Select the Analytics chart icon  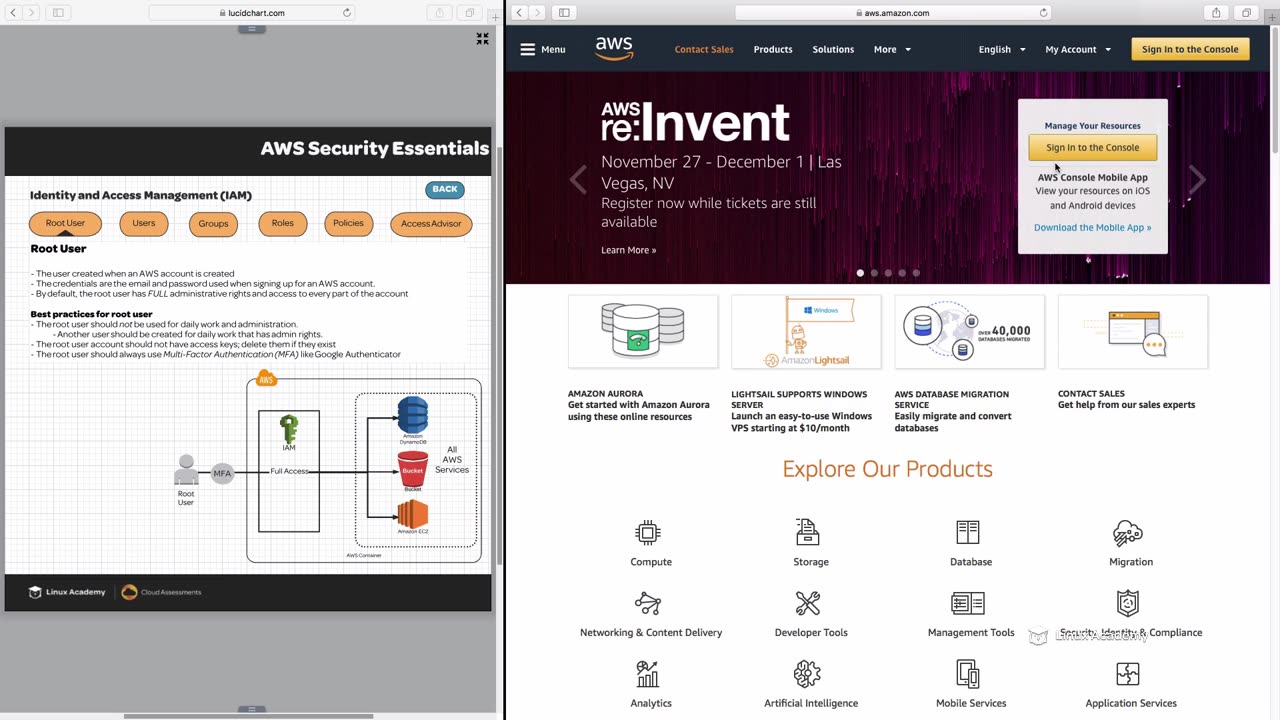(648, 674)
